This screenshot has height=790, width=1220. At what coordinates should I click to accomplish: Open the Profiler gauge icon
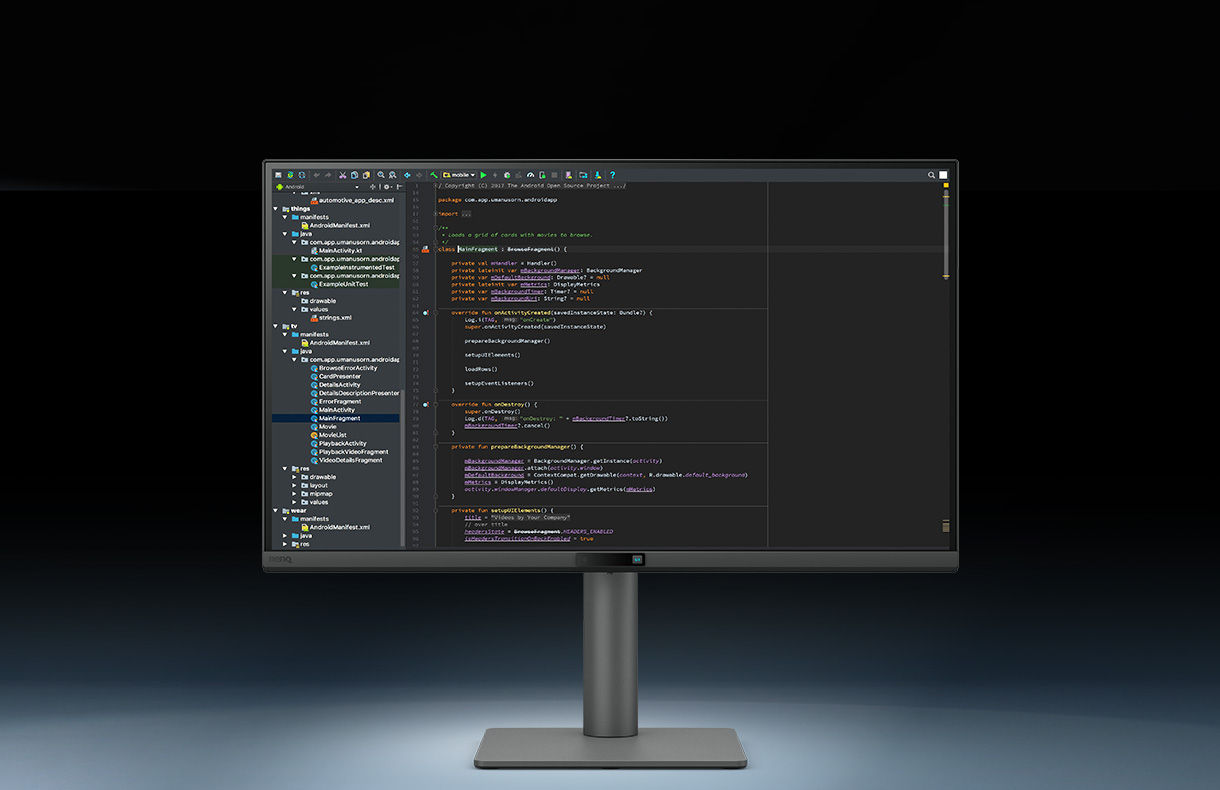(x=530, y=175)
